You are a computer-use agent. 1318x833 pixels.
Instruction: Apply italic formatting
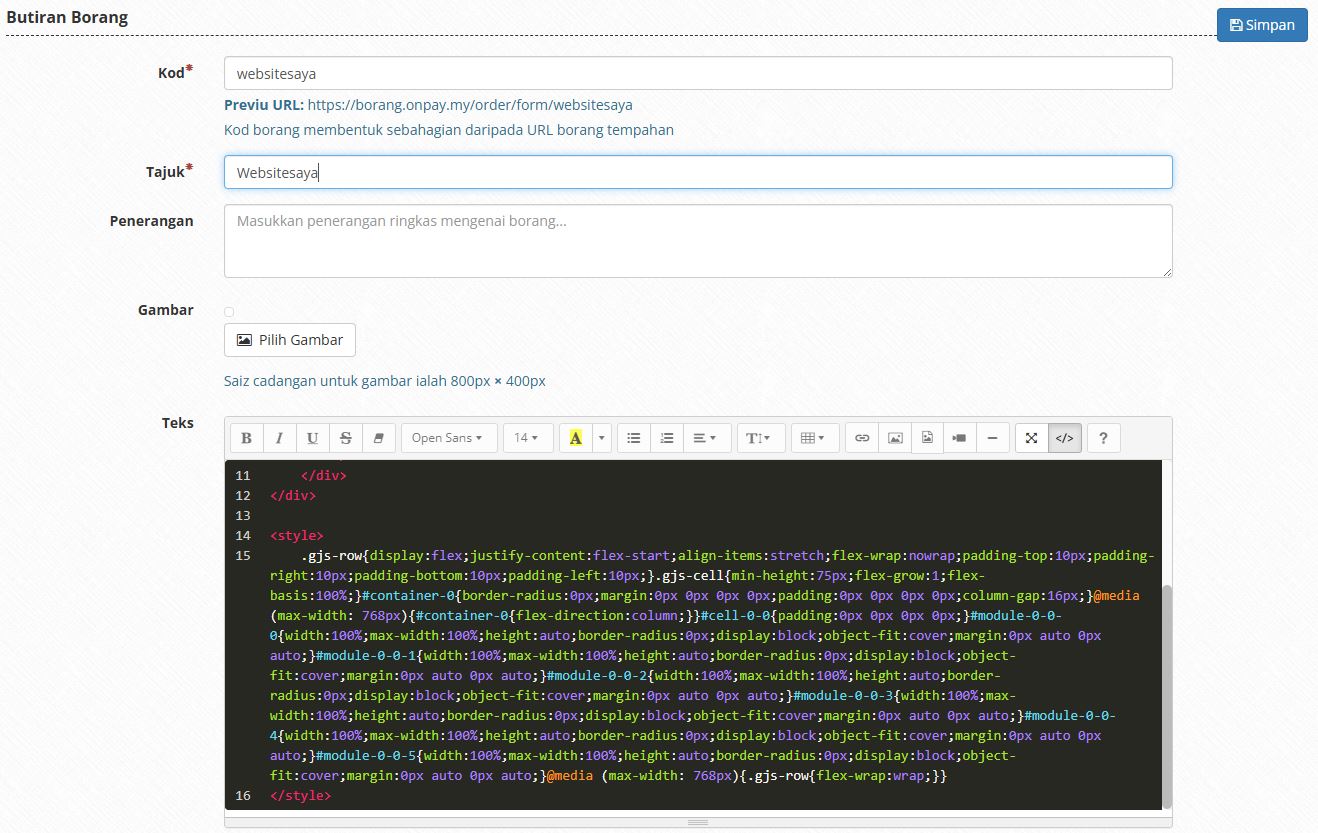[279, 437]
